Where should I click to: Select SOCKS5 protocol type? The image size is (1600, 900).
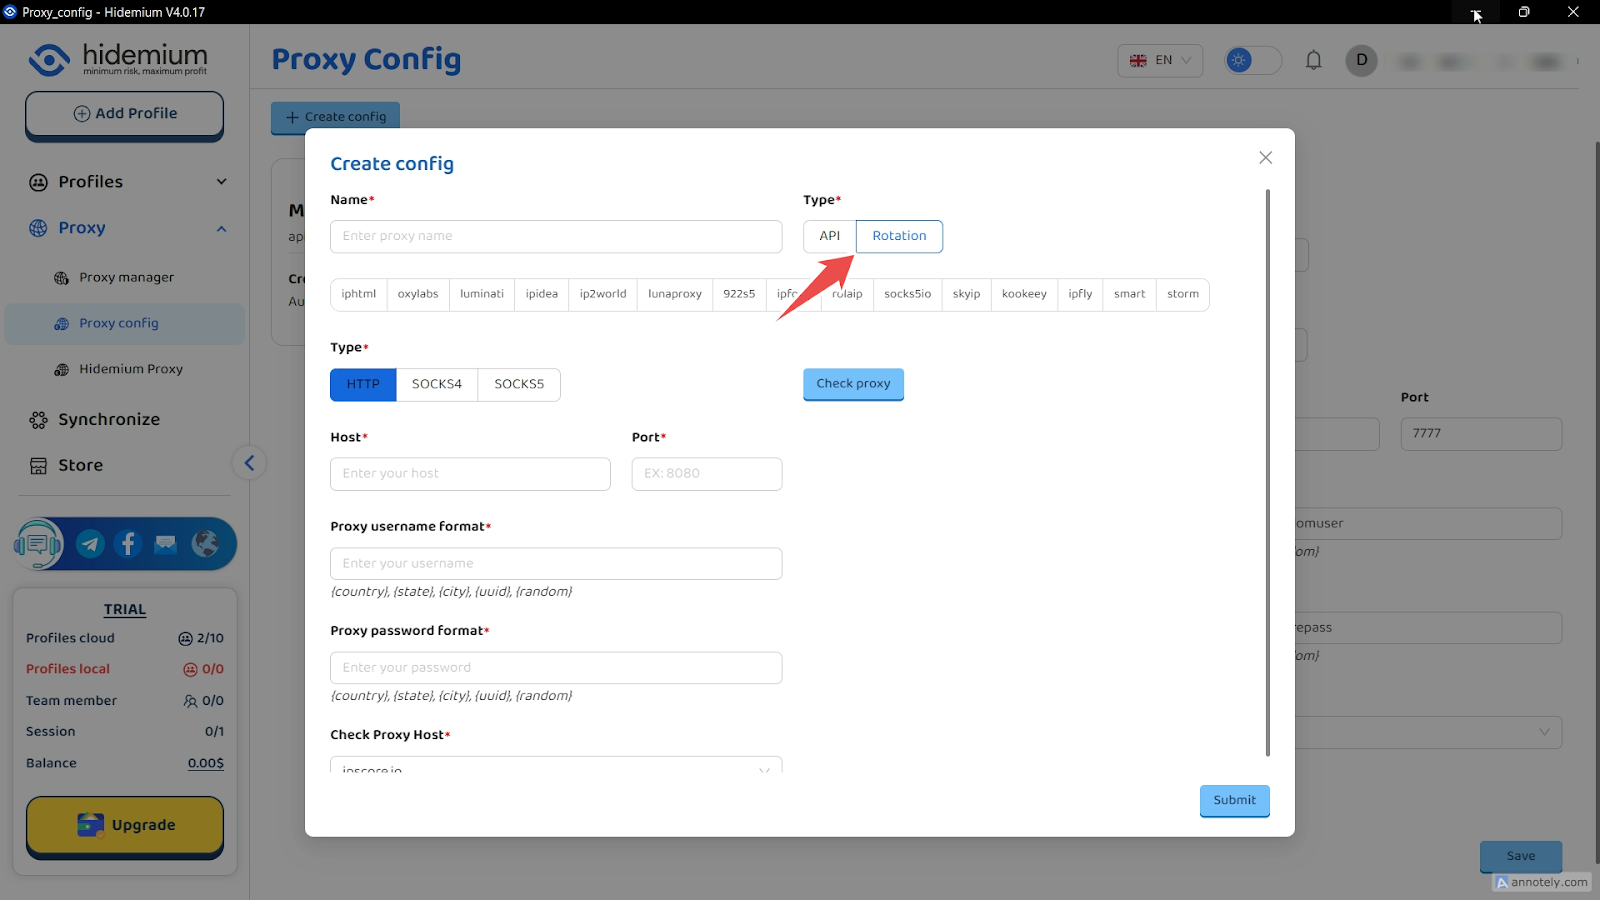pyautogui.click(x=519, y=384)
